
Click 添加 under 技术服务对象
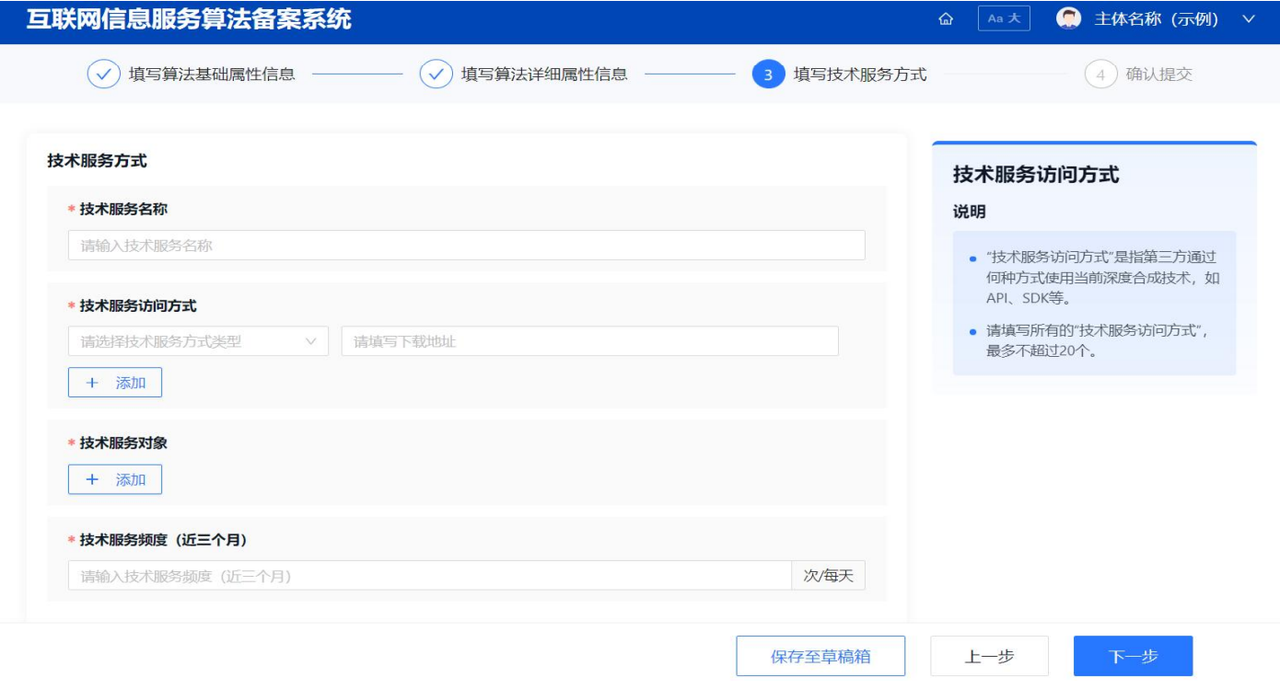(x=115, y=479)
